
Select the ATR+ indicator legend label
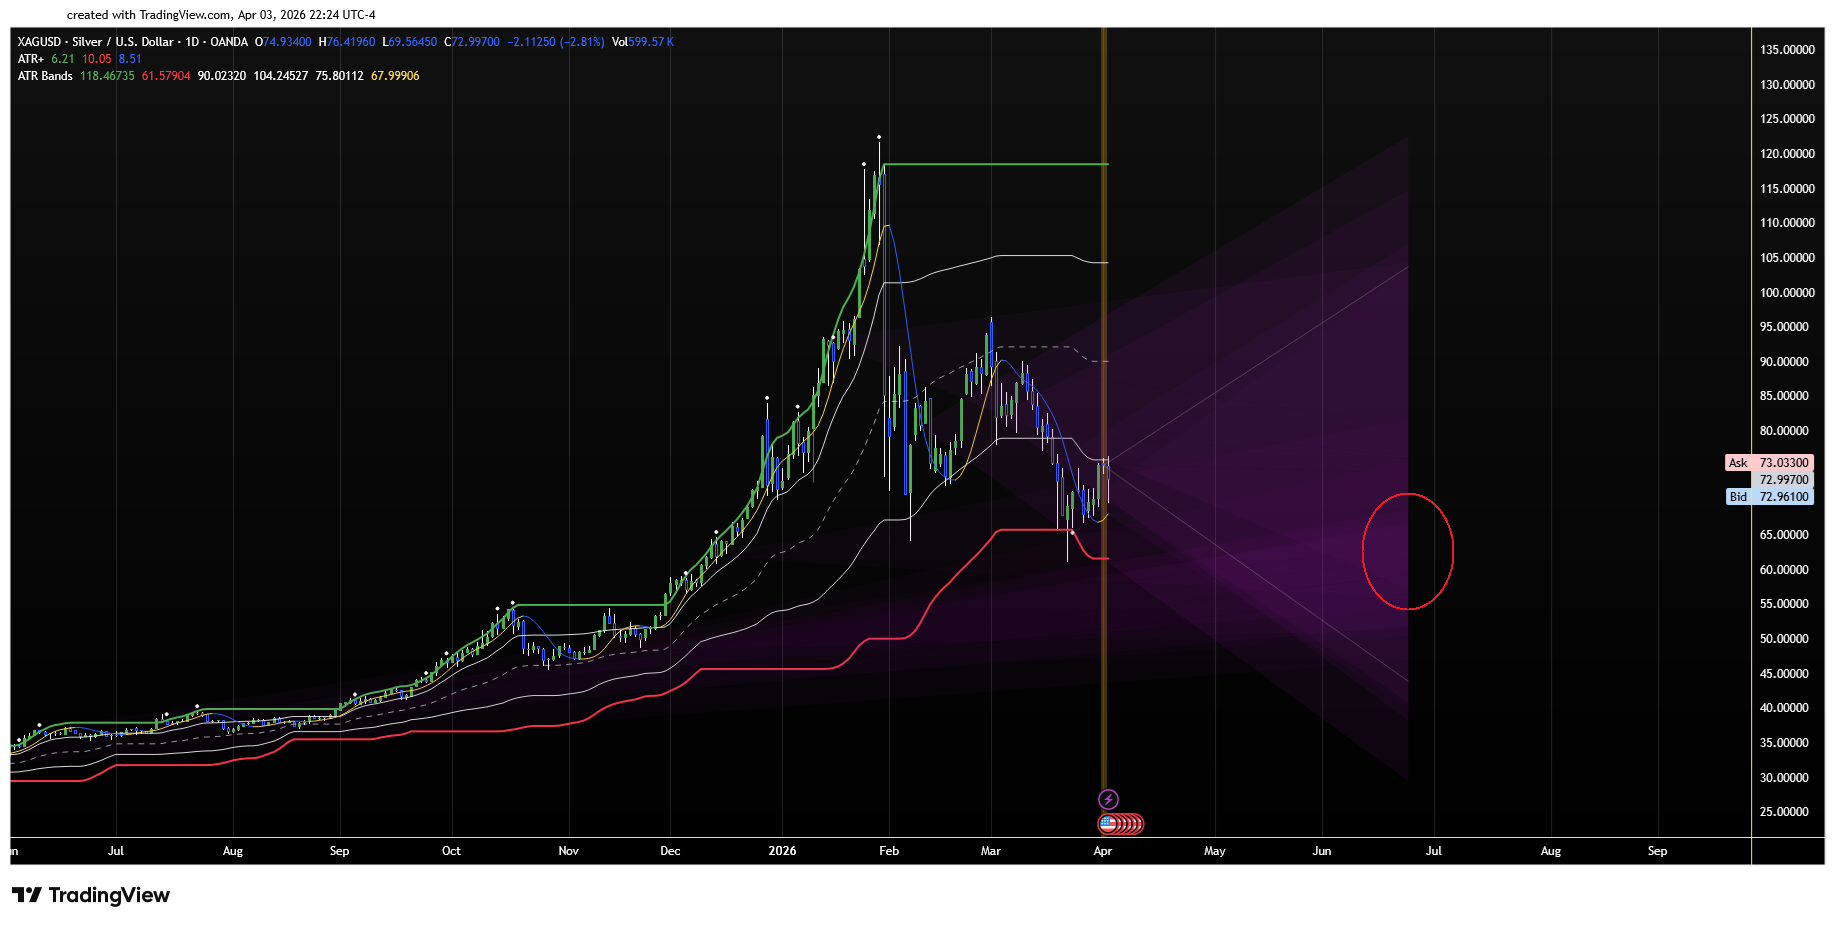click(31, 59)
